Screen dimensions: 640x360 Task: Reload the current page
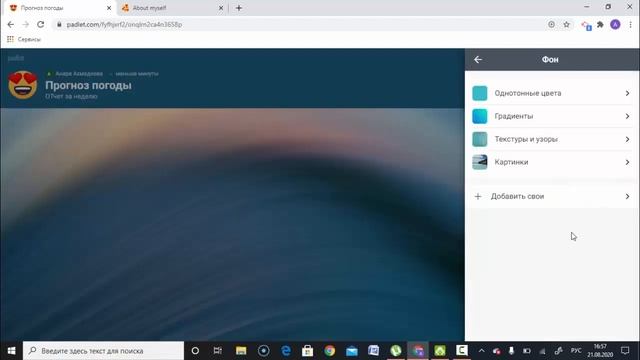[40, 24]
